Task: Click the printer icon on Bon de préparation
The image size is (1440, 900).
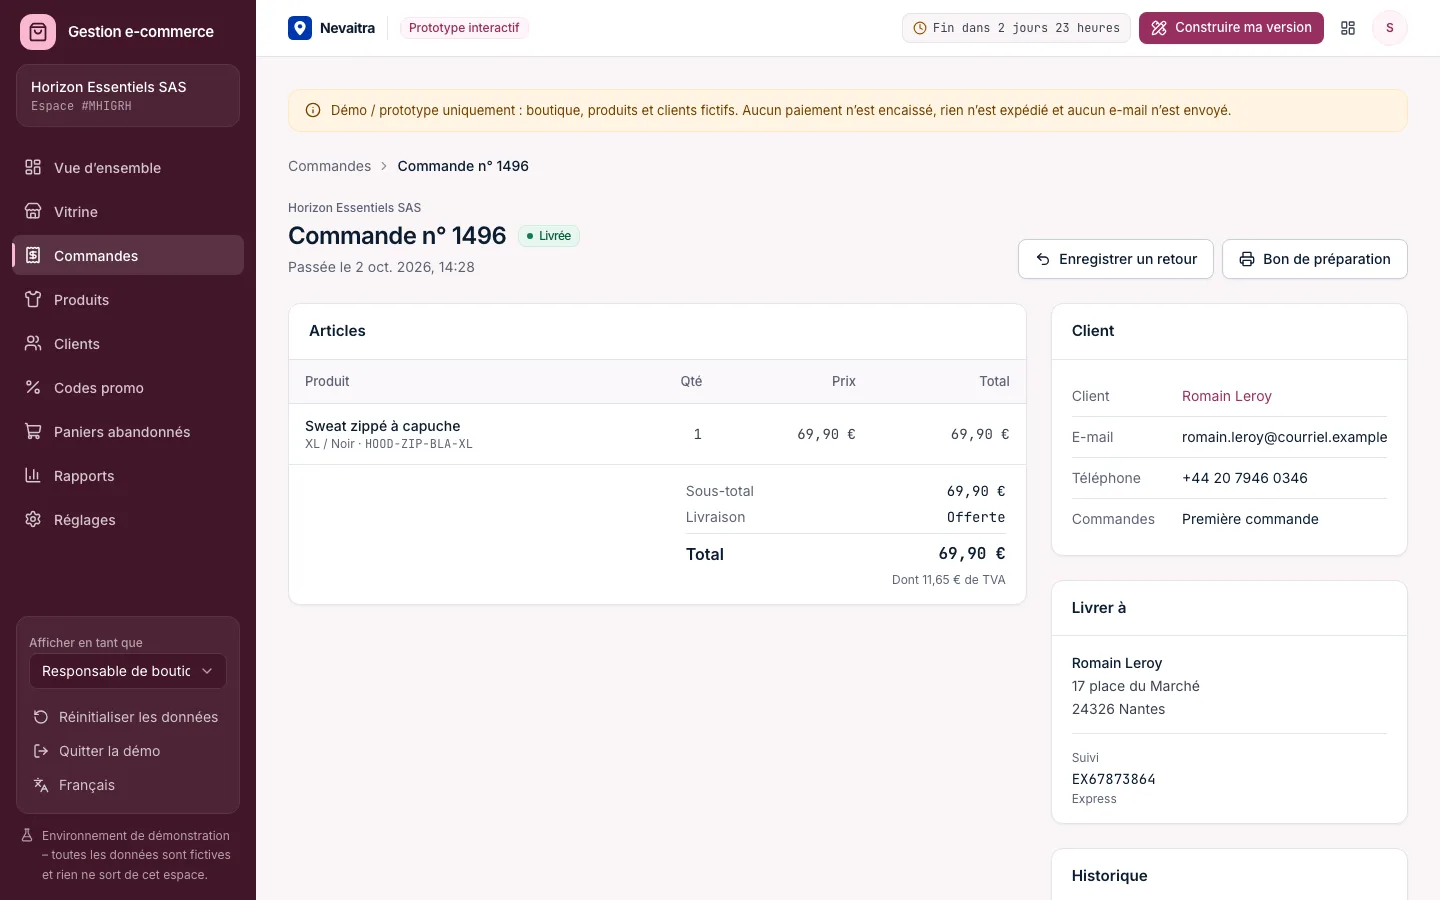Action: point(1247,259)
